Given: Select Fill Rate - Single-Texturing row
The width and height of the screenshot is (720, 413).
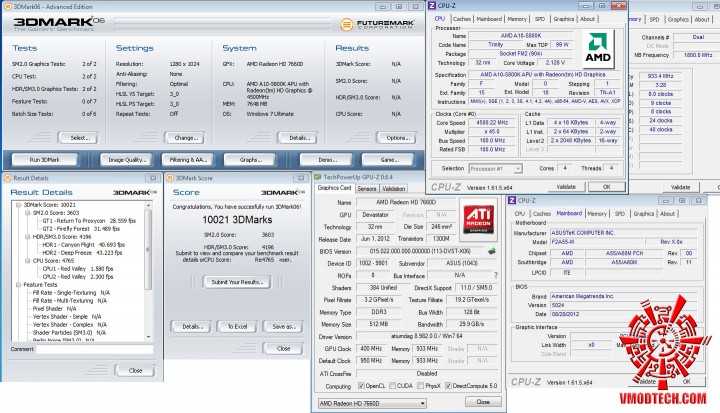Looking at the screenshot, I should 71,293.
